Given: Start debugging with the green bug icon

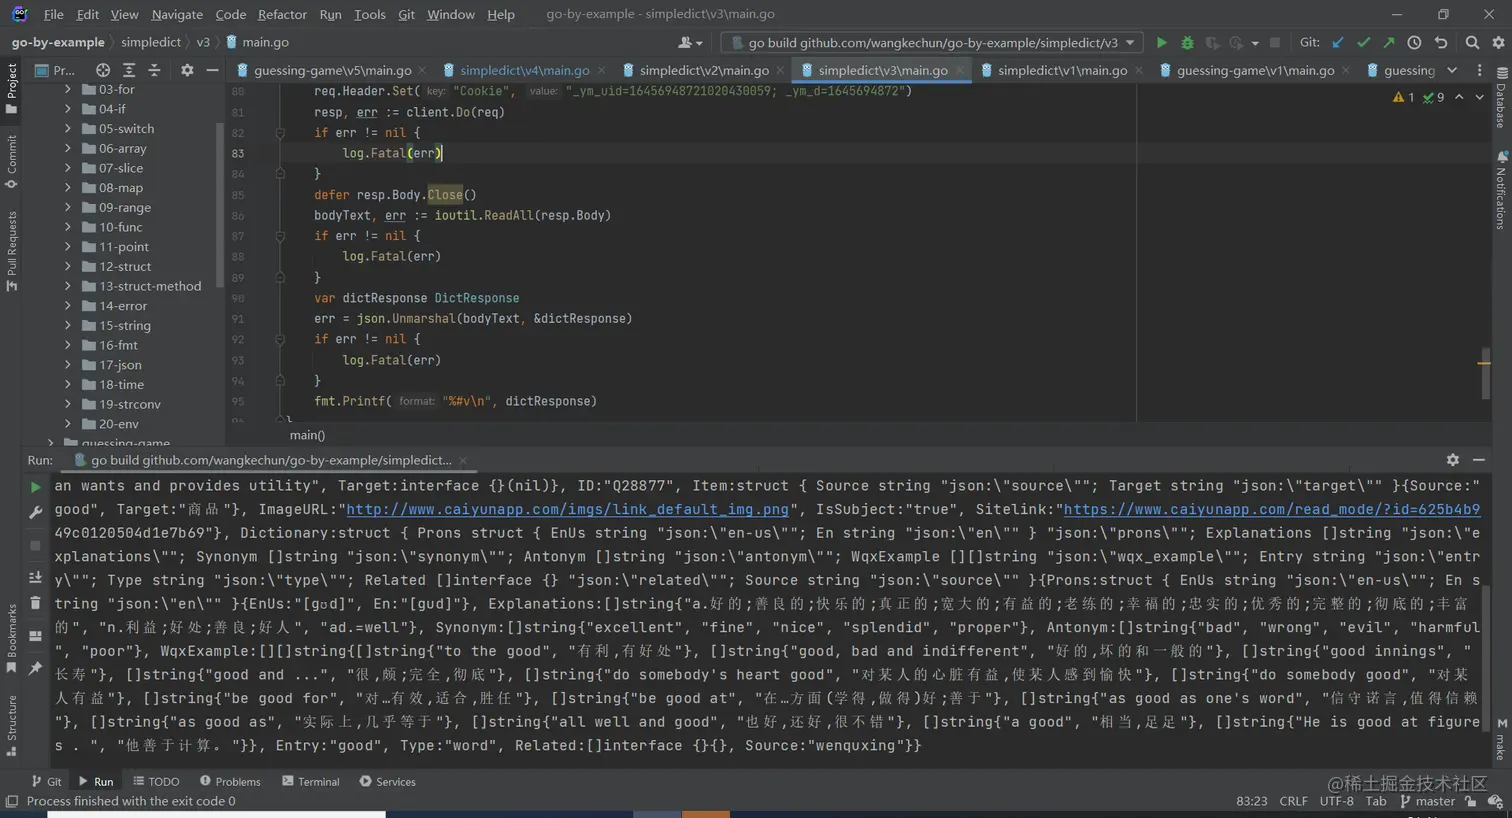Looking at the screenshot, I should [x=1187, y=43].
